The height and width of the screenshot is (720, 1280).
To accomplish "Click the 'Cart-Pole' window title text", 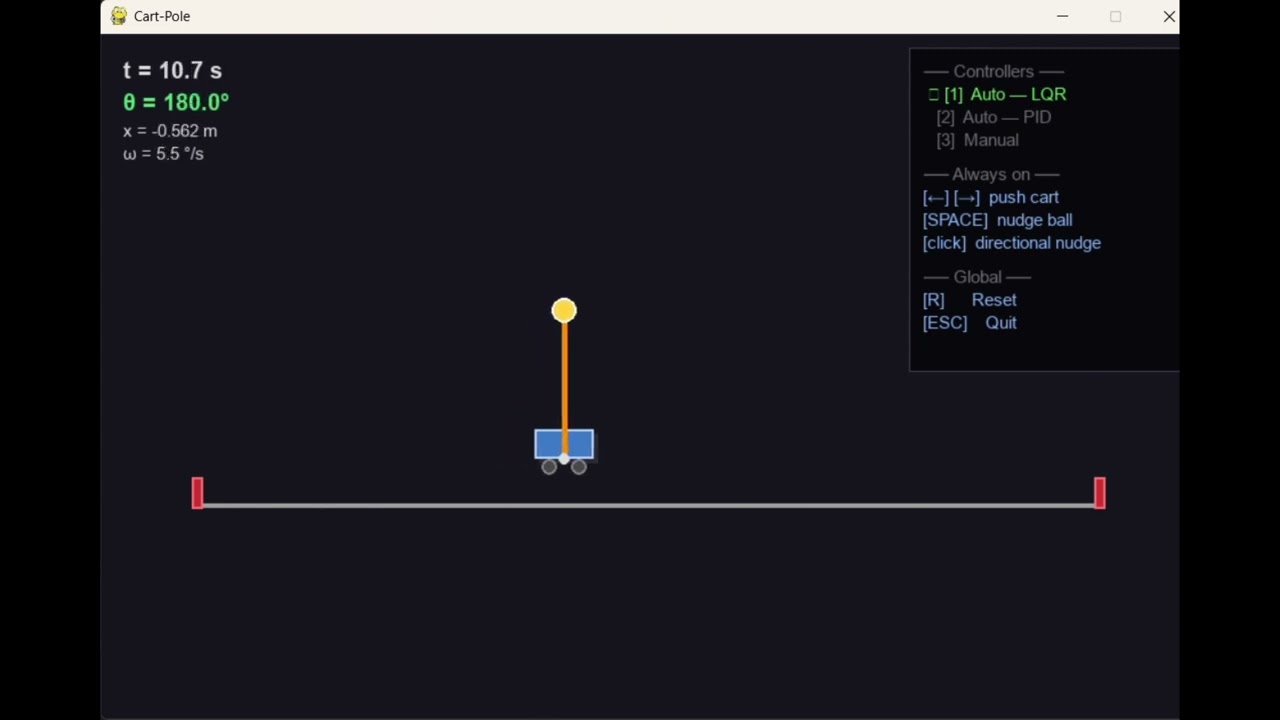I will (162, 16).
